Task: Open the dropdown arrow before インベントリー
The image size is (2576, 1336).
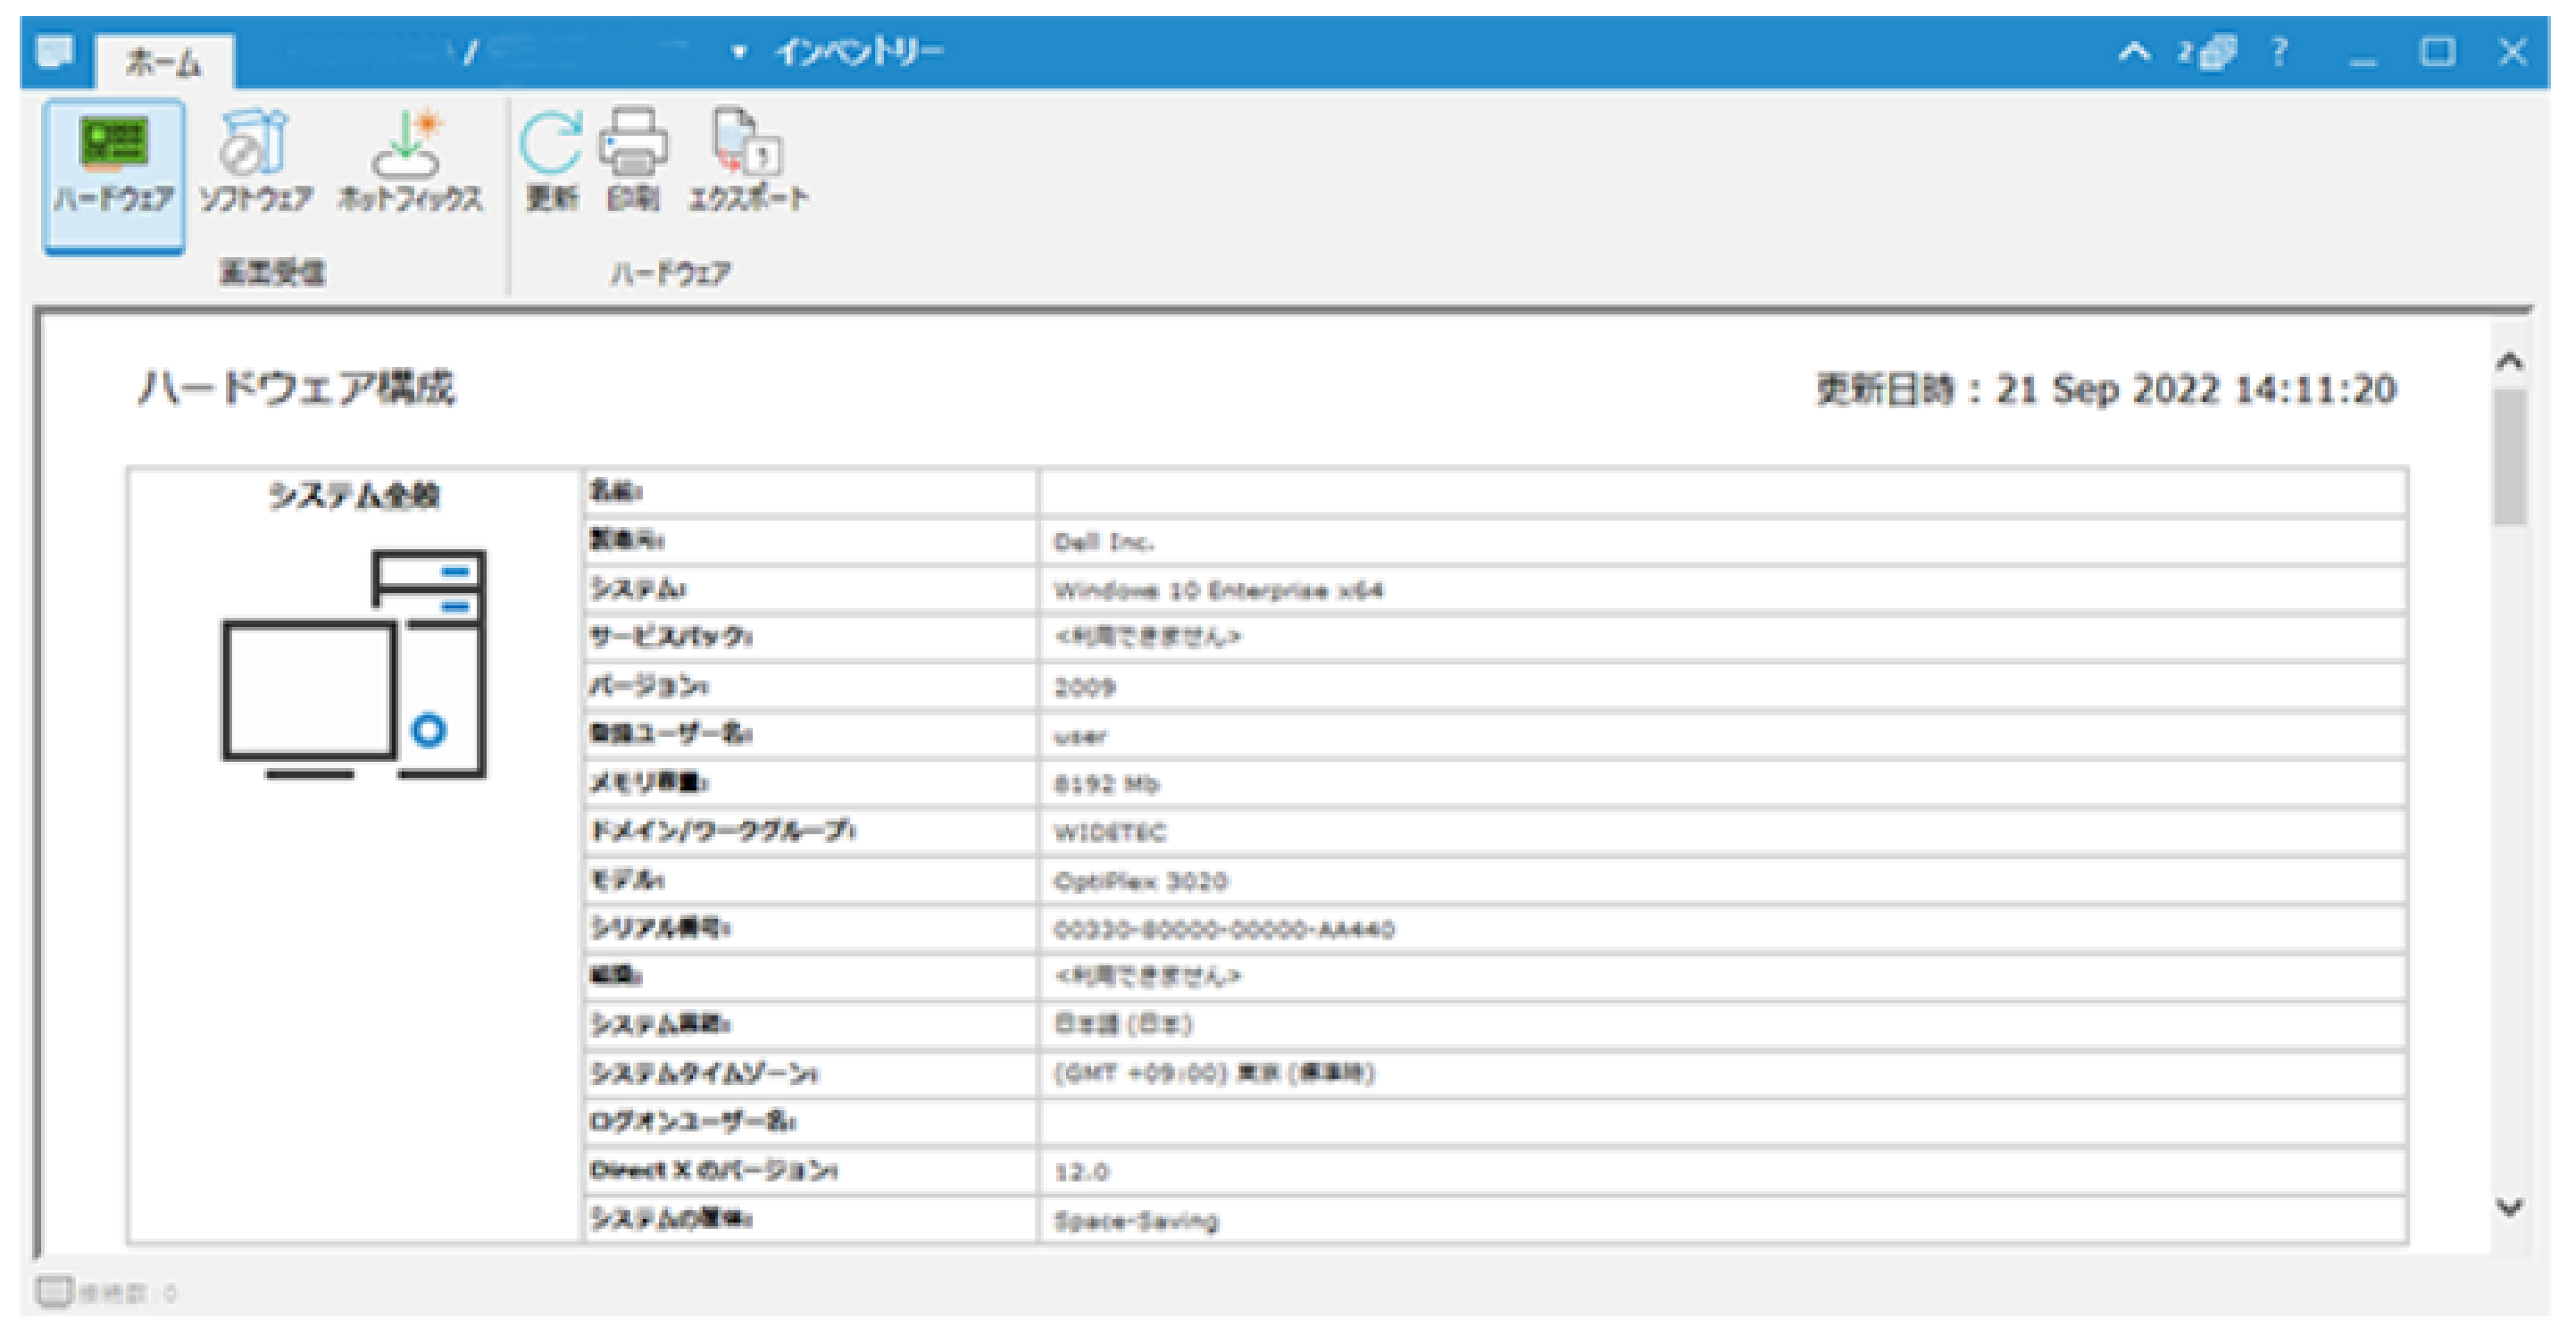Action: tap(739, 52)
